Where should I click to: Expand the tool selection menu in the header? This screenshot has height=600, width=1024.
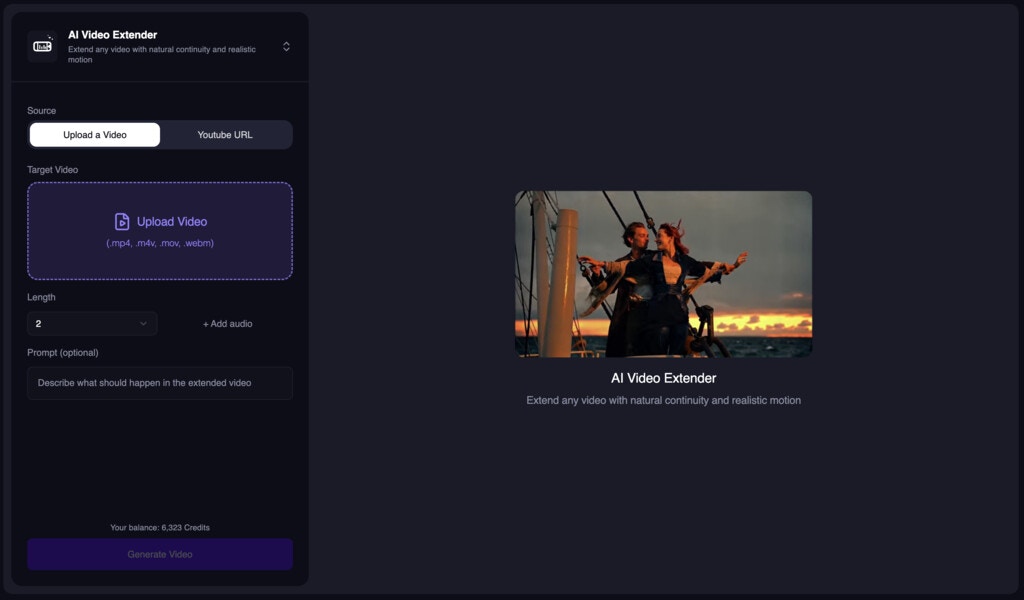pyautogui.click(x=286, y=46)
